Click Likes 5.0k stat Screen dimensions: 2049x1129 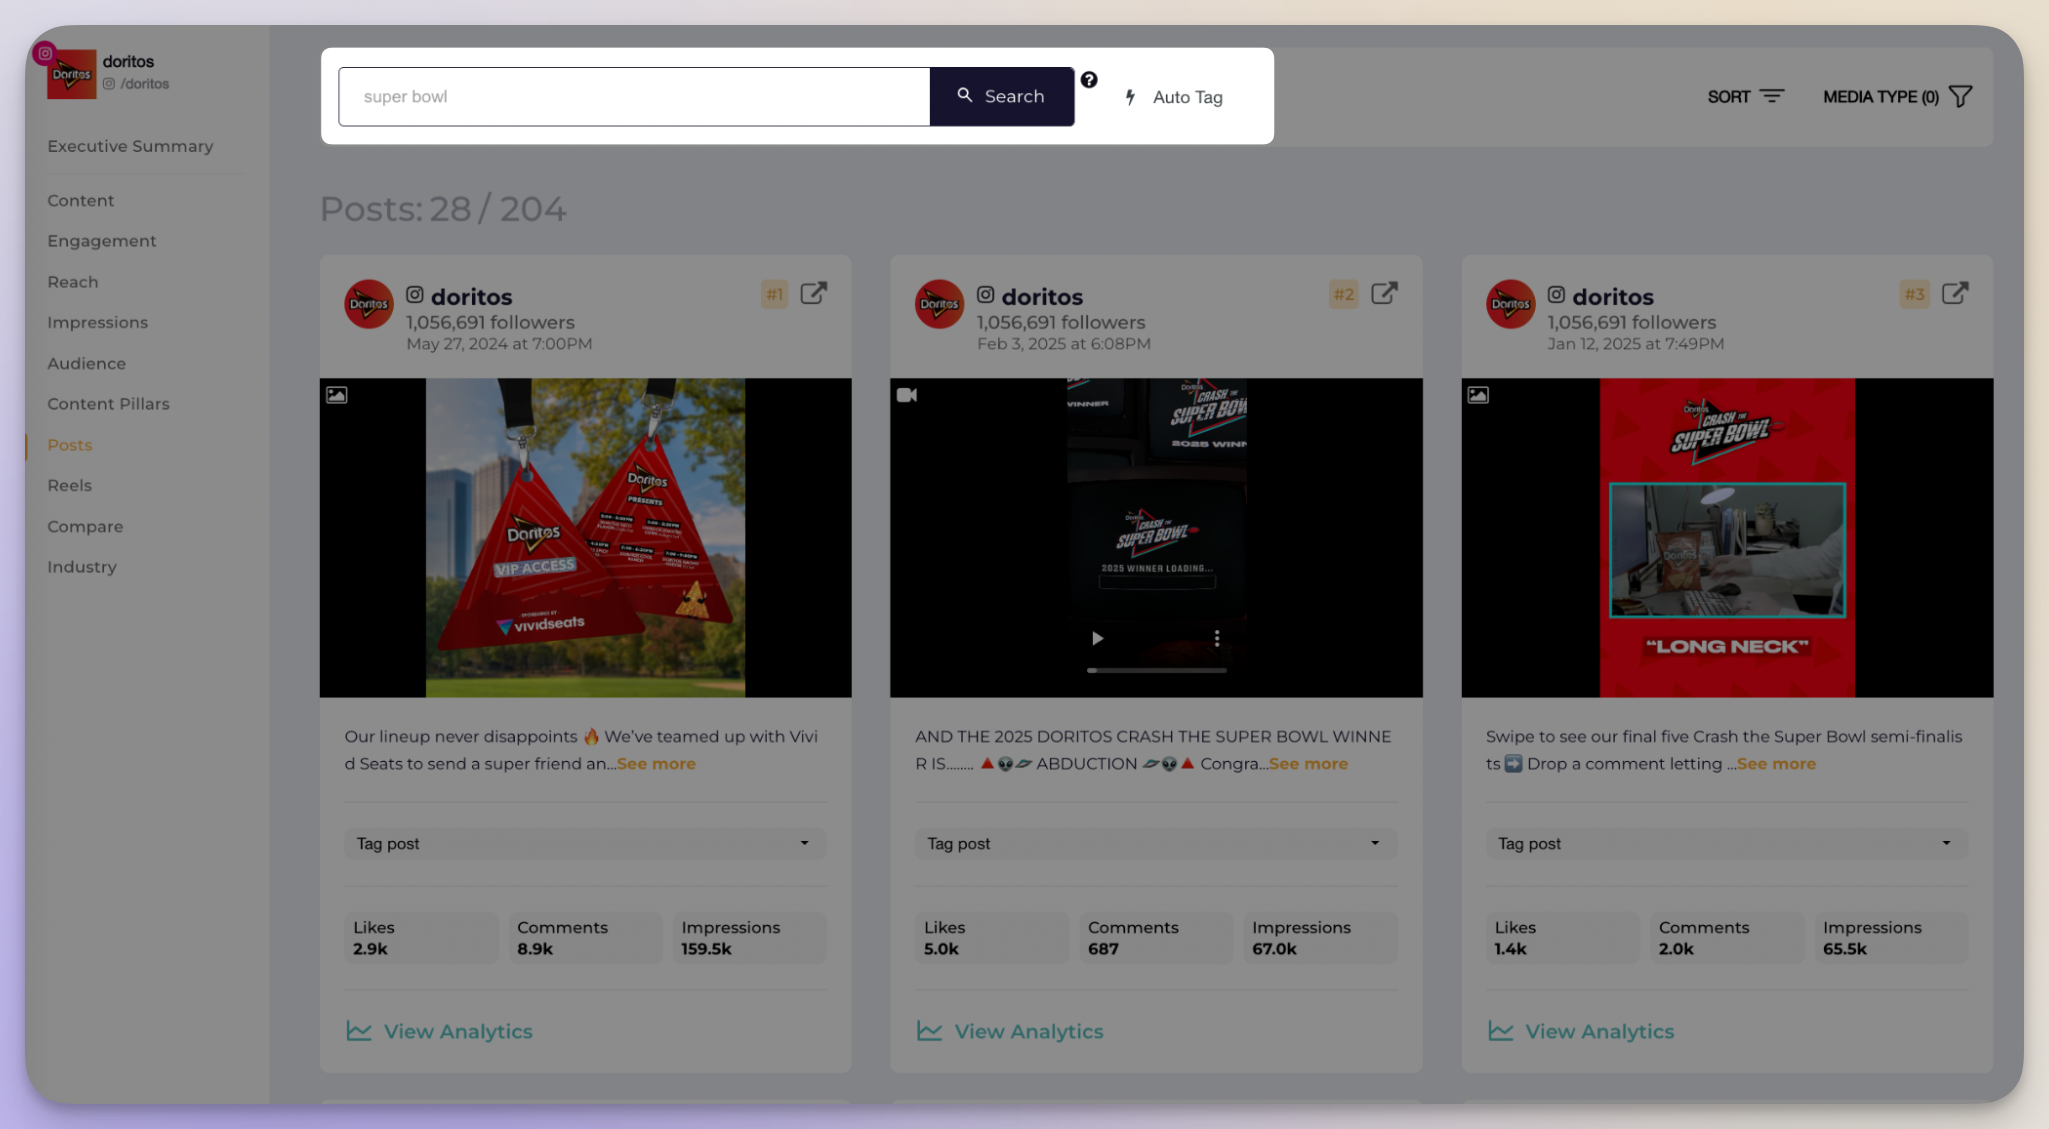991,938
